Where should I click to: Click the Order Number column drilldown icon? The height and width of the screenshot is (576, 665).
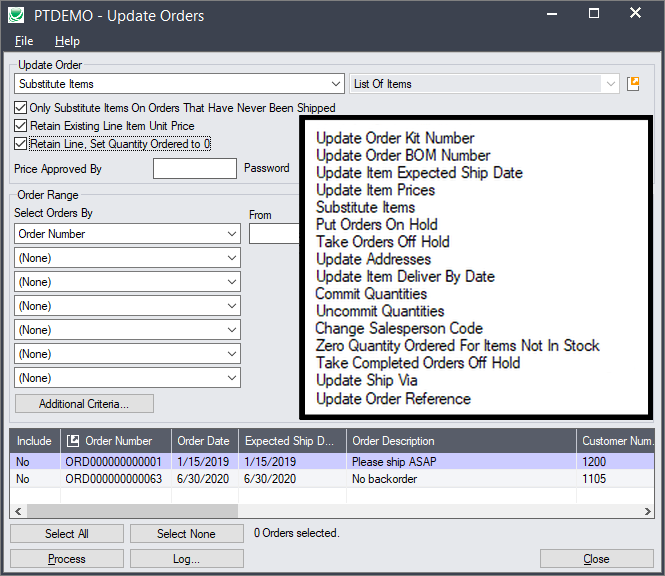72,441
